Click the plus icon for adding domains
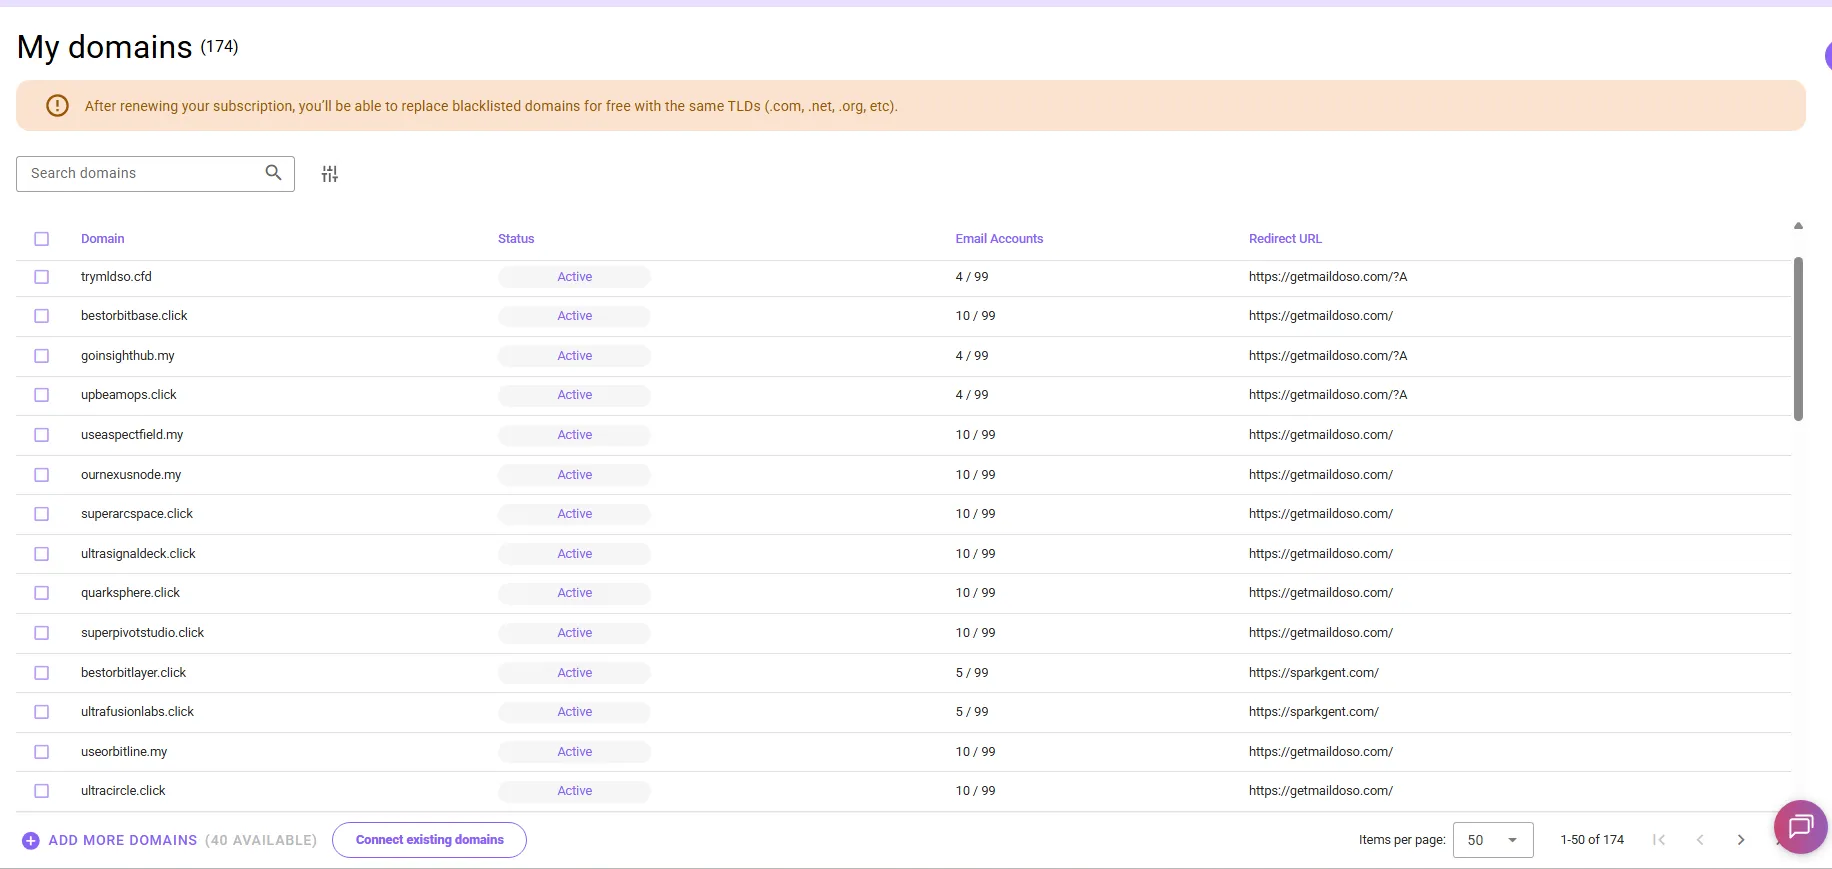 tap(31, 841)
